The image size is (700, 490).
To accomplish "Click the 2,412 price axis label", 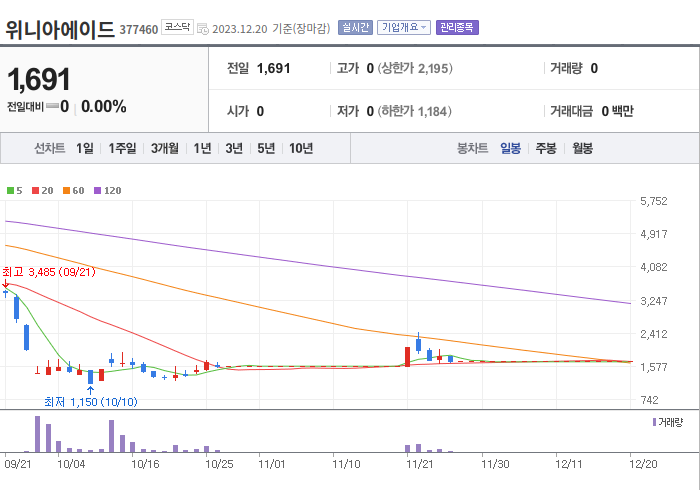I will pyautogui.click(x=654, y=334).
